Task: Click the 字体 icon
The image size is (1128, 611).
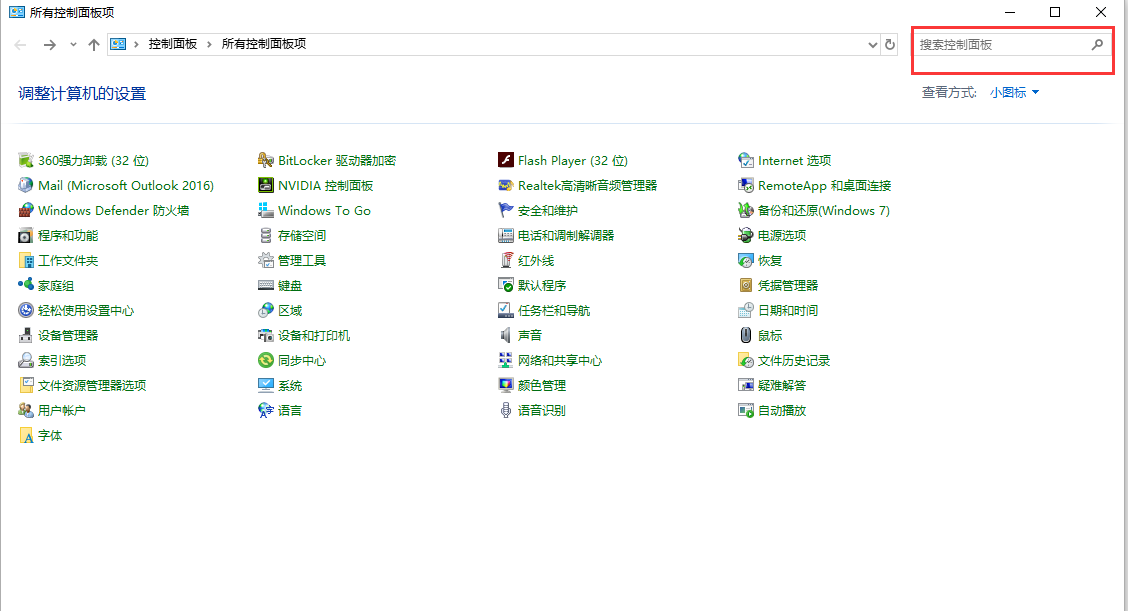Action: (x=26, y=435)
